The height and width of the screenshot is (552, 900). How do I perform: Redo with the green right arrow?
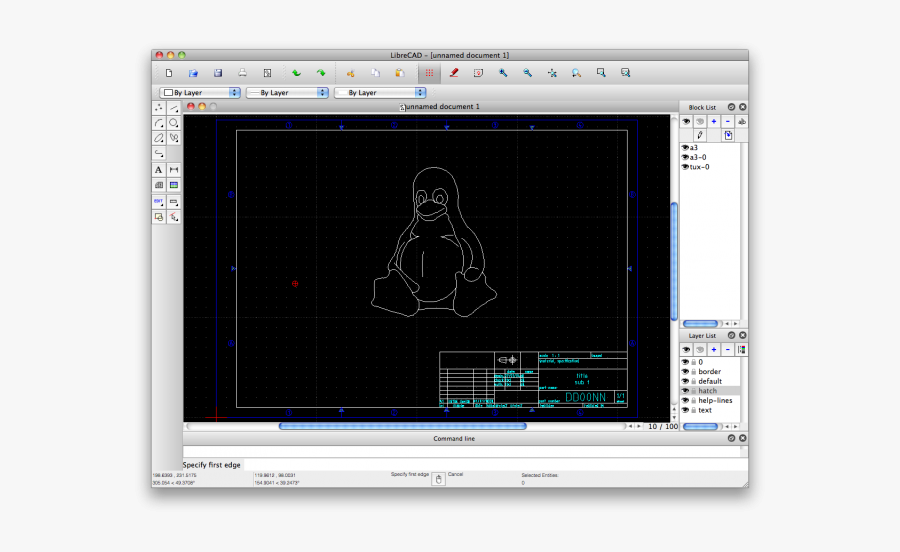[x=321, y=73]
